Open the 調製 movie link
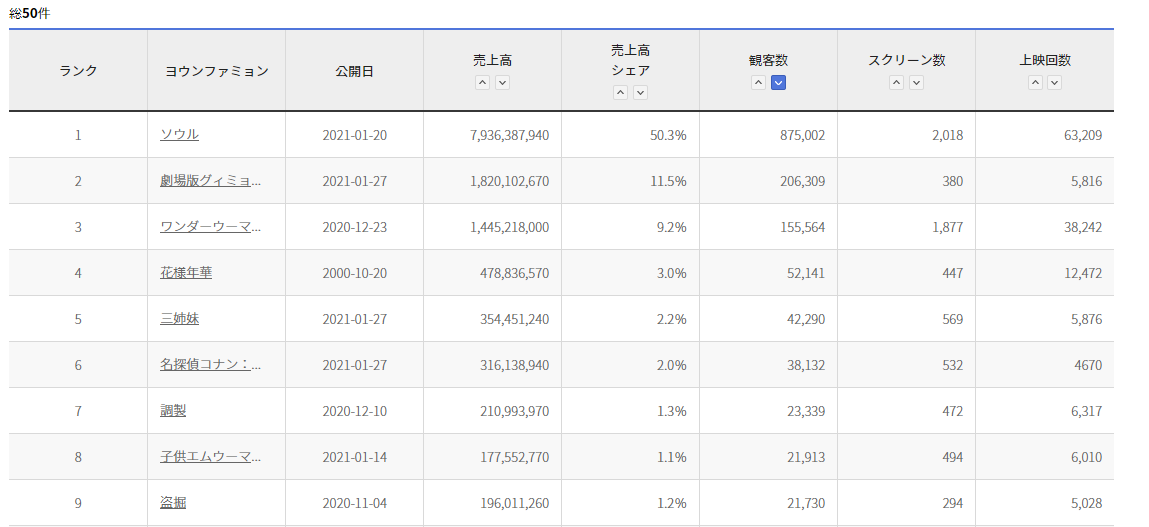Viewport: 1149px width, 527px height. click(x=173, y=411)
